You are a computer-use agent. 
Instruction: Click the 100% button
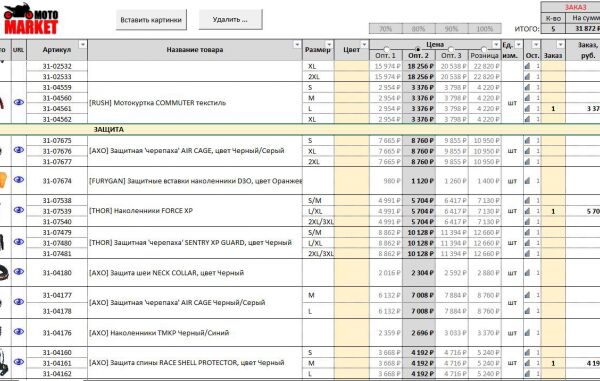tap(485, 29)
